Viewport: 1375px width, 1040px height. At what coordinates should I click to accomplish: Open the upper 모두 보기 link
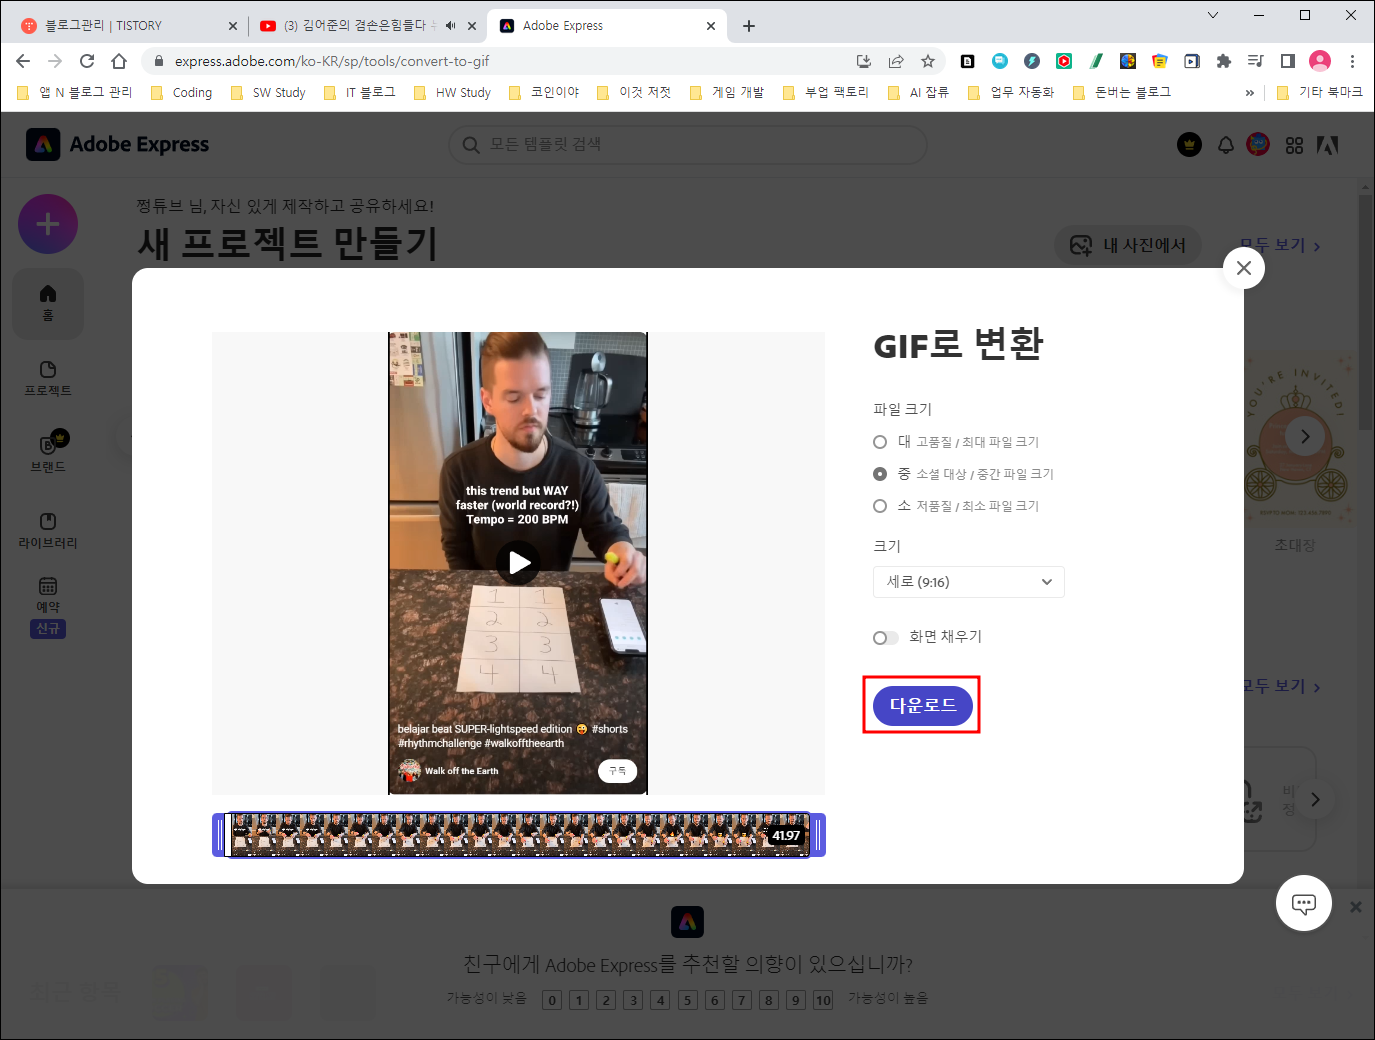1280,245
